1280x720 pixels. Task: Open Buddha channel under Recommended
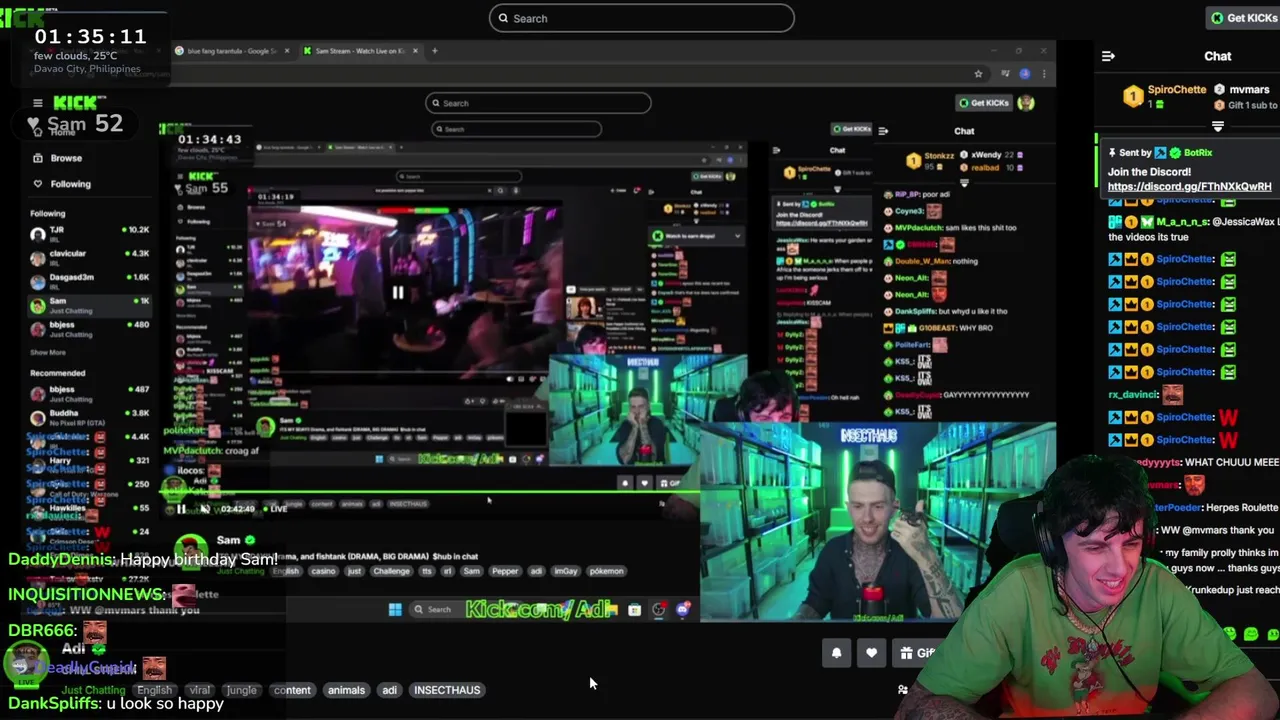pyautogui.click(x=90, y=416)
